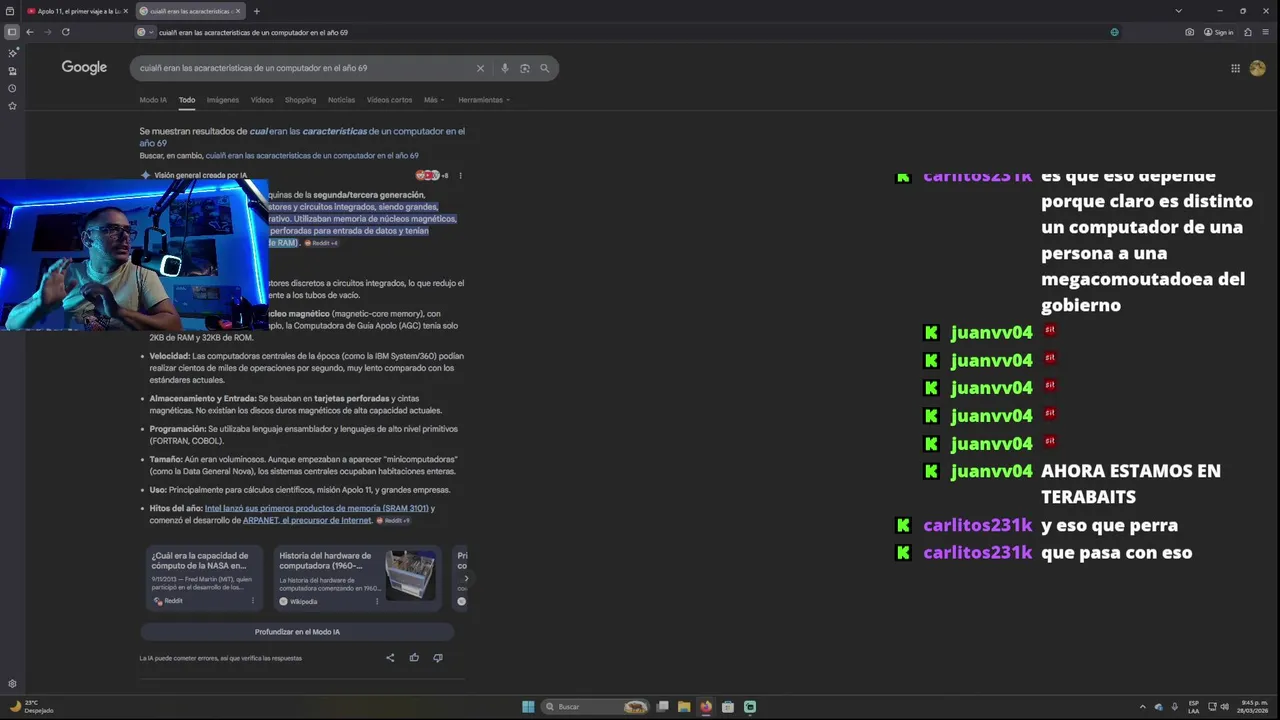Image resolution: width=1280 pixels, height=720 pixels.
Task: Submit search with the magnifier icon
Action: tap(544, 68)
